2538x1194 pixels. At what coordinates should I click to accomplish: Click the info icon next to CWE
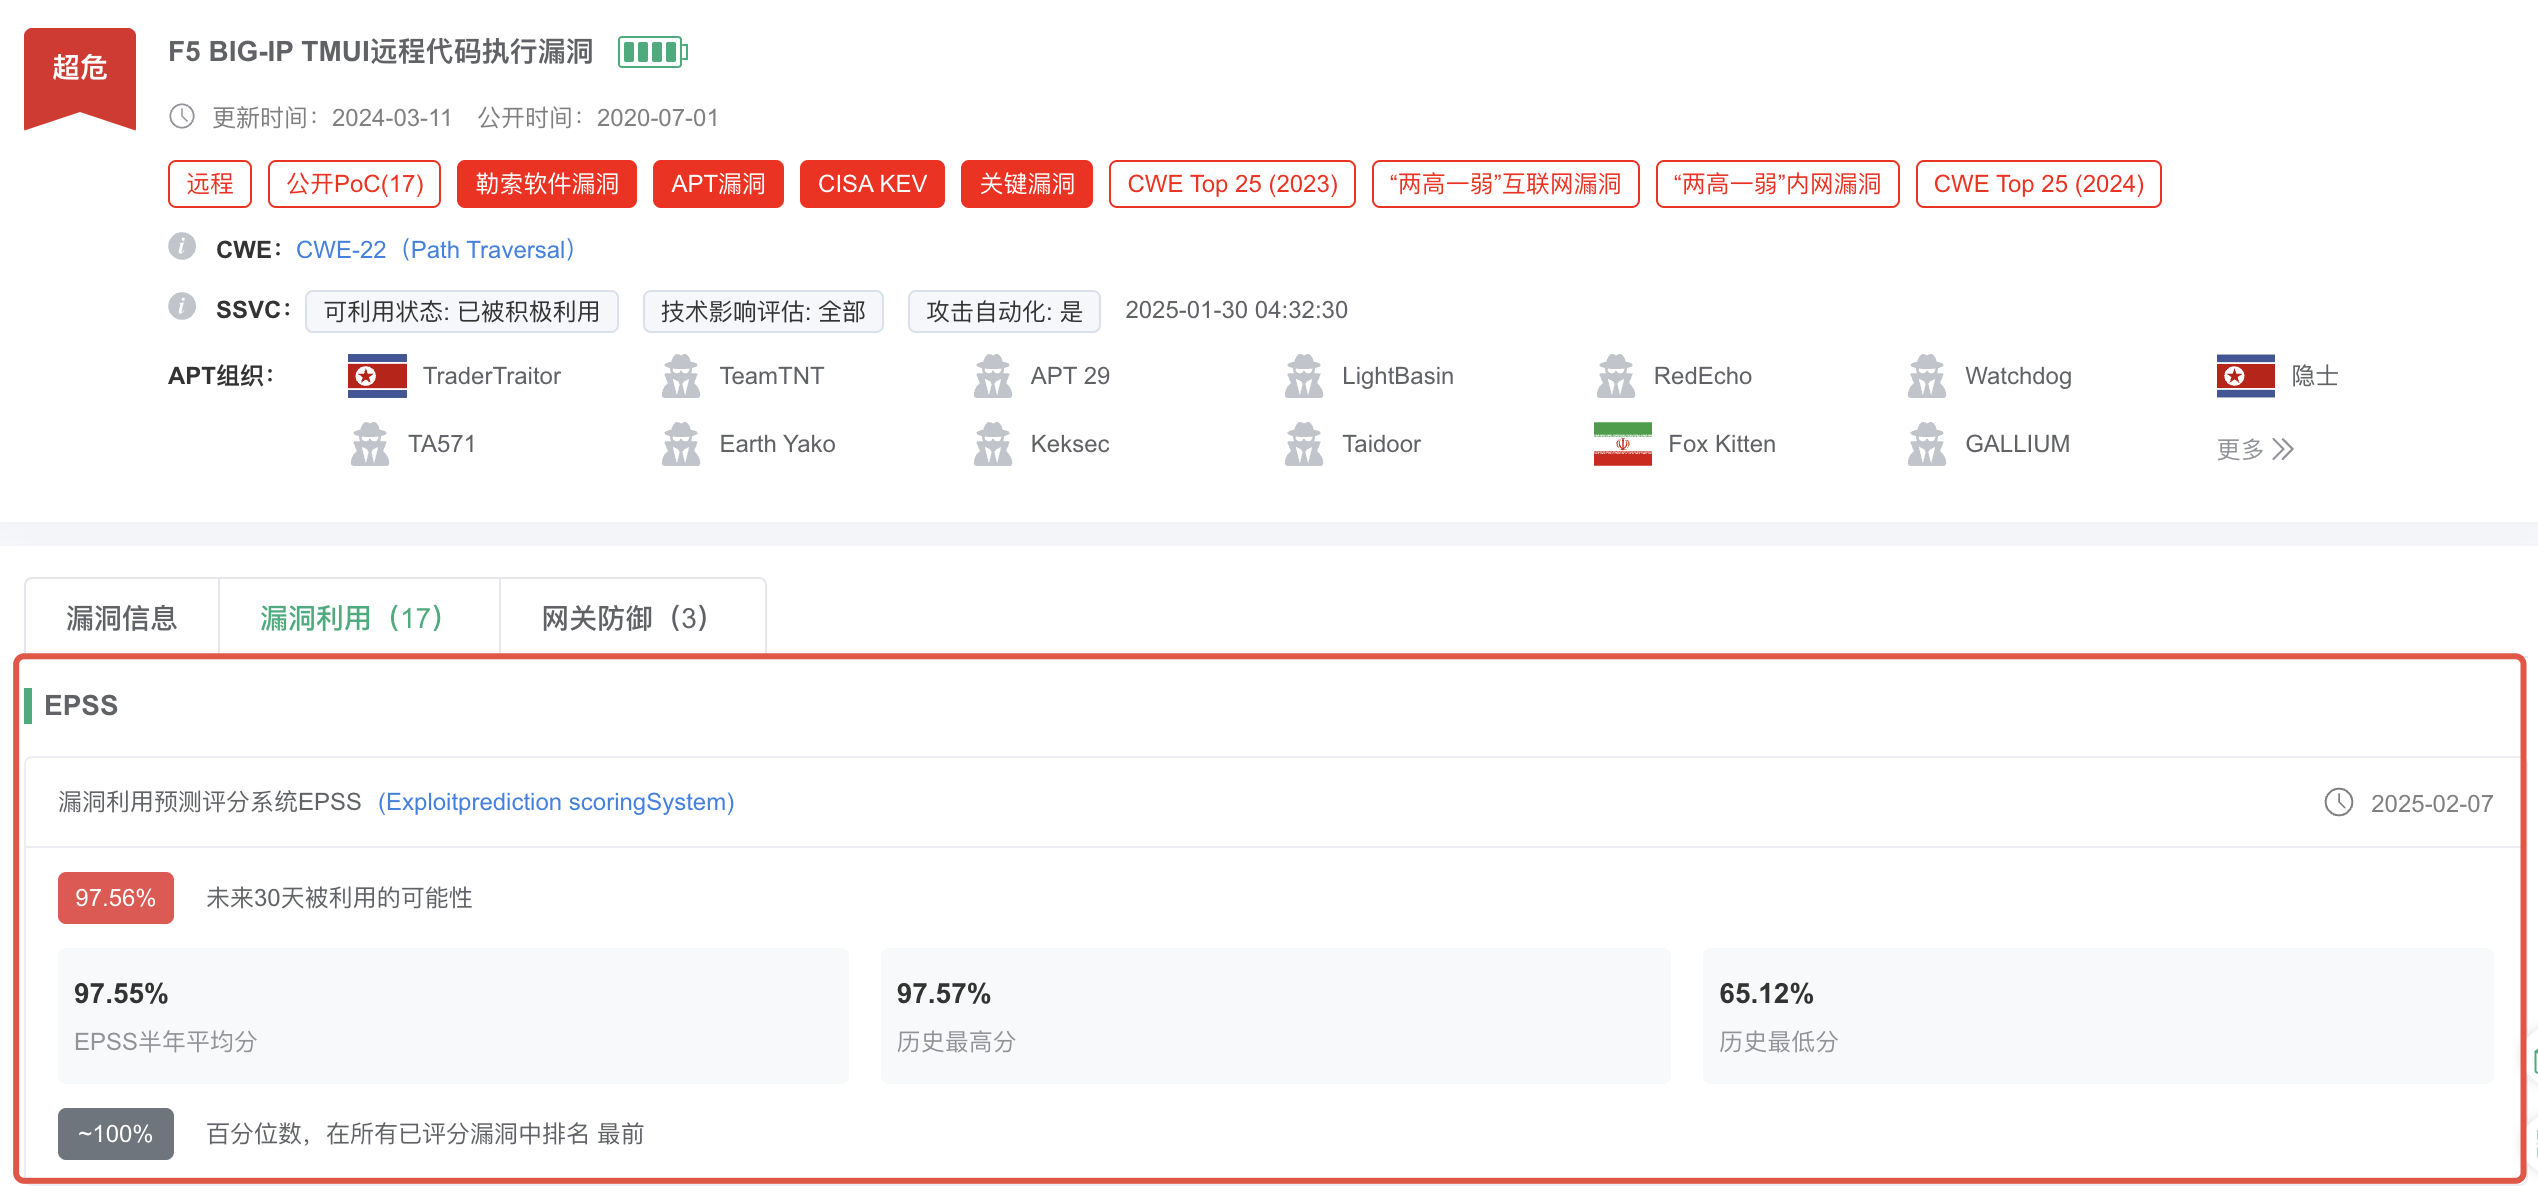(x=182, y=247)
